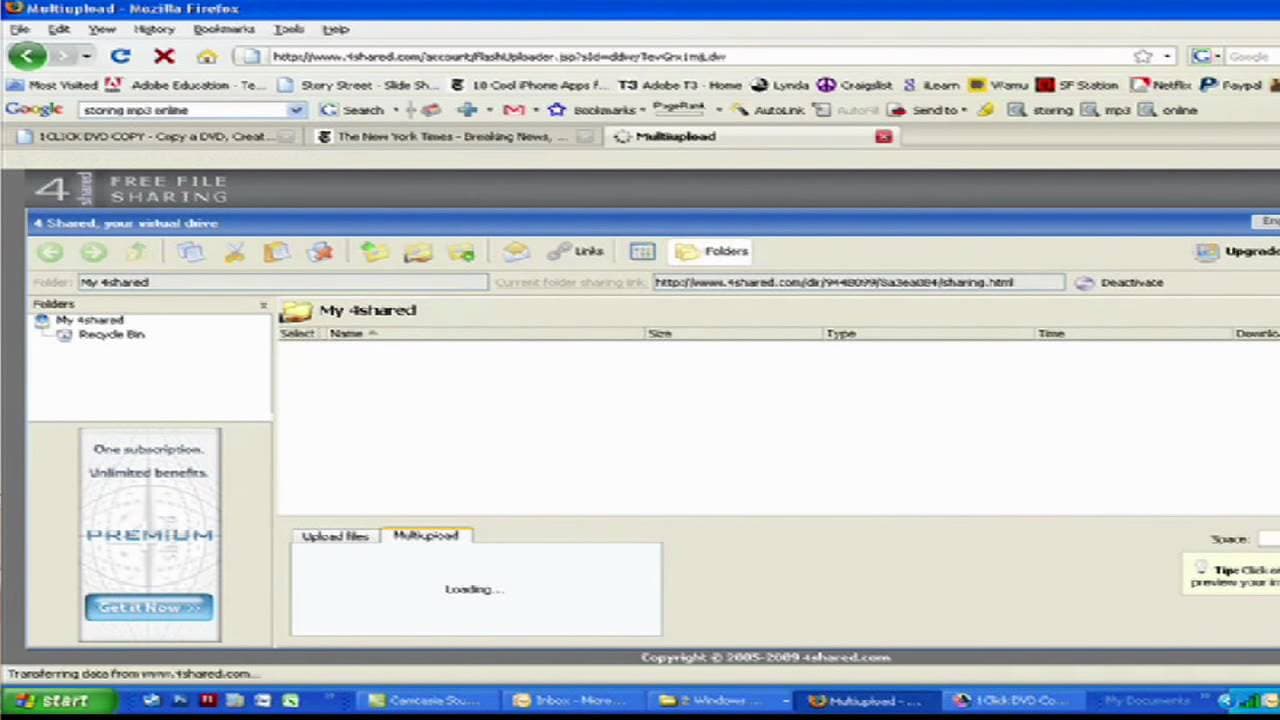This screenshot has width=1280, height=720.
Task: Click the Google search field top-right
Action: point(1250,57)
